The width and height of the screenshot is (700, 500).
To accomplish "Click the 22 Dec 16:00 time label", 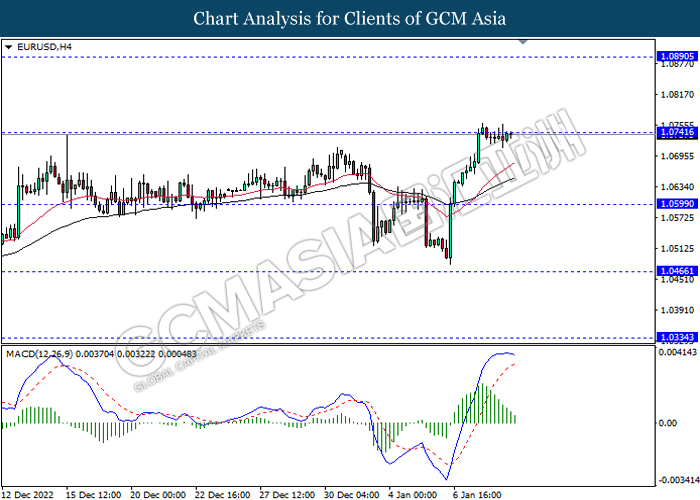I will click(x=222, y=495).
